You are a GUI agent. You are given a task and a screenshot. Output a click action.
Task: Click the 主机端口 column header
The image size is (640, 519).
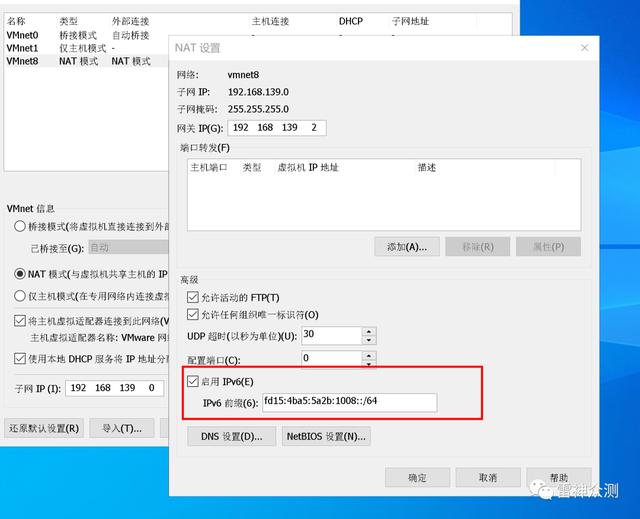(209, 167)
